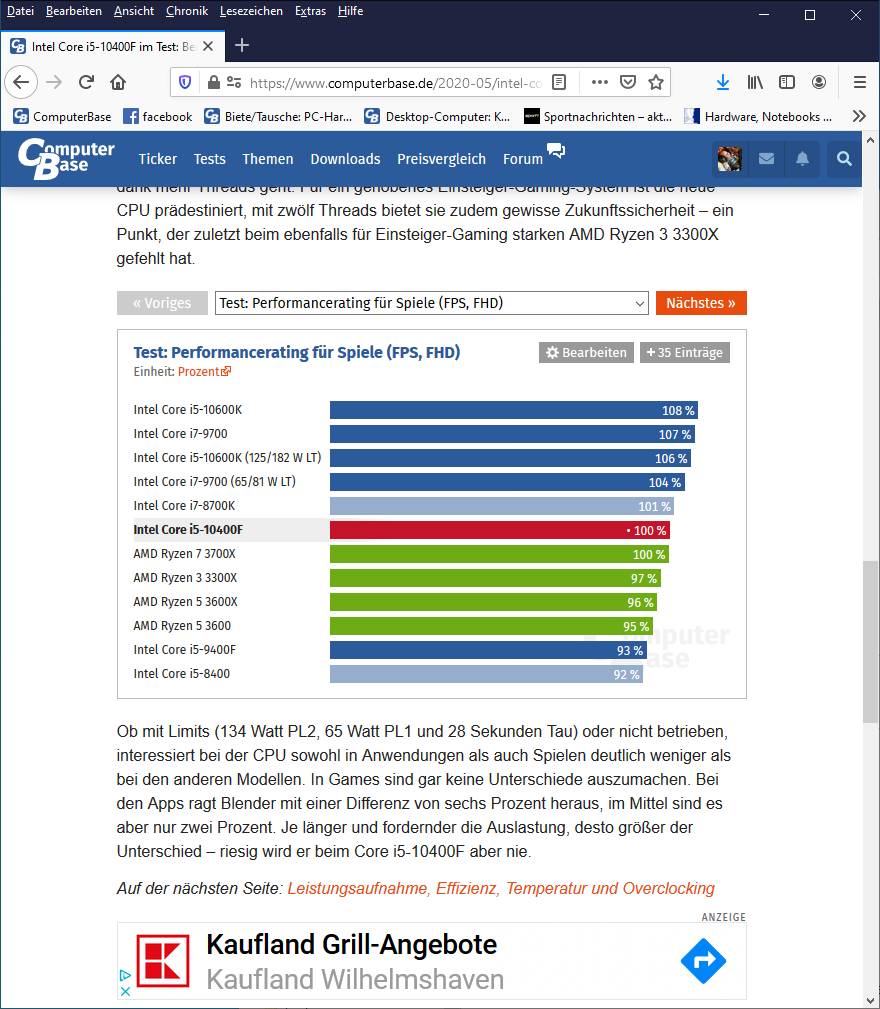The height and width of the screenshot is (1009, 880).
Task: Open the Forum navigation link
Action: pyautogui.click(x=523, y=159)
